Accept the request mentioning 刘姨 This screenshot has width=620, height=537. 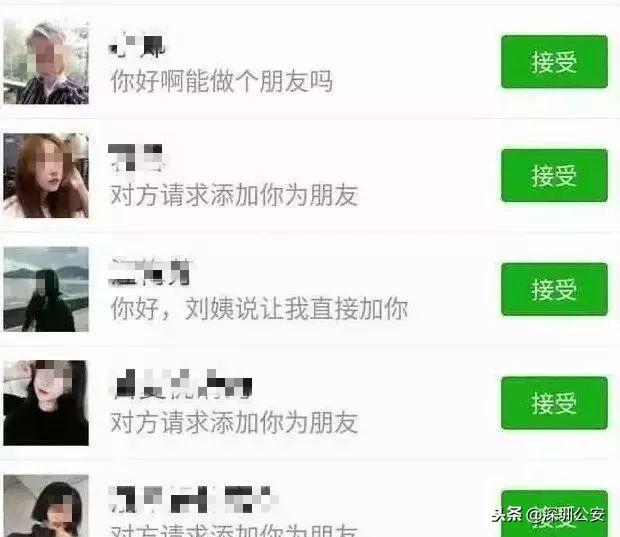[554, 289]
